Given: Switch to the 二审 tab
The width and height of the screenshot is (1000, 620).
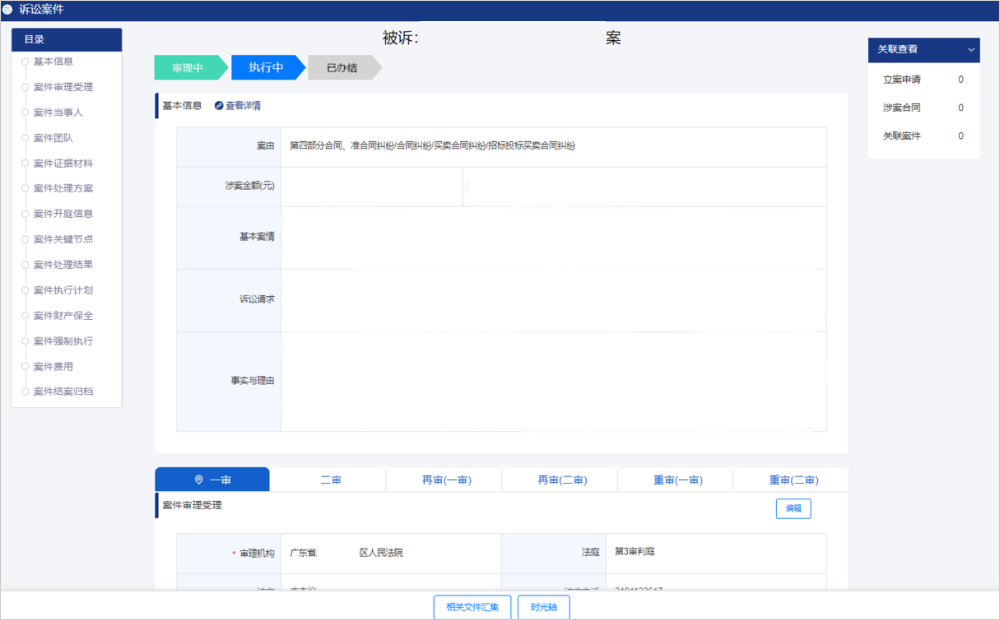Looking at the screenshot, I should tap(330, 480).
